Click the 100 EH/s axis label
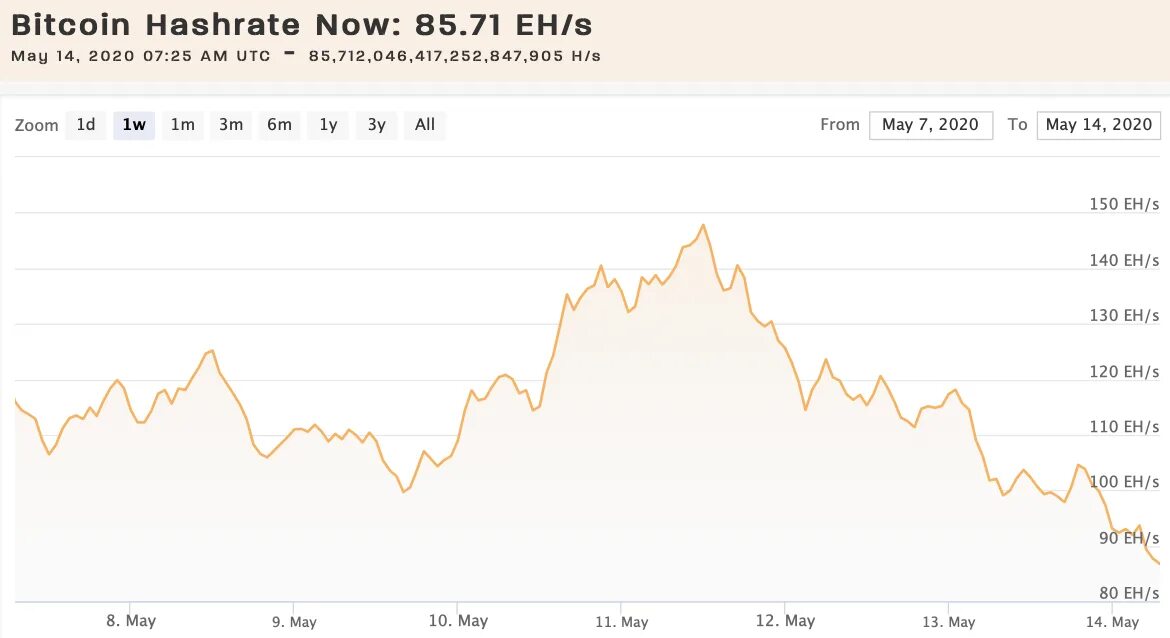The width and height of the screenshot is (1170, 638). 1124,482
